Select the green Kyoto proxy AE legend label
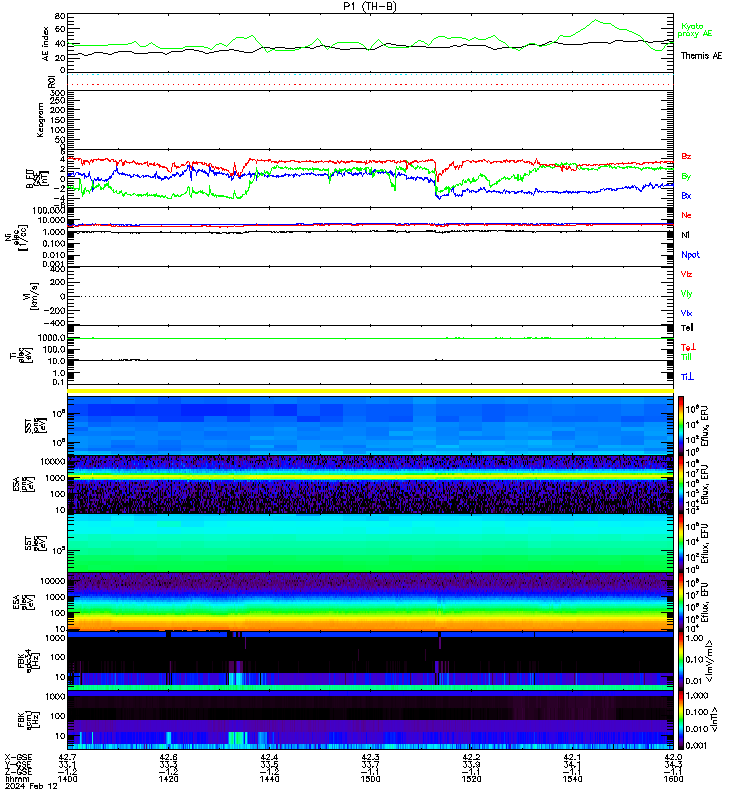This screenshot has width=750, height=800. (x=694, y=30)
